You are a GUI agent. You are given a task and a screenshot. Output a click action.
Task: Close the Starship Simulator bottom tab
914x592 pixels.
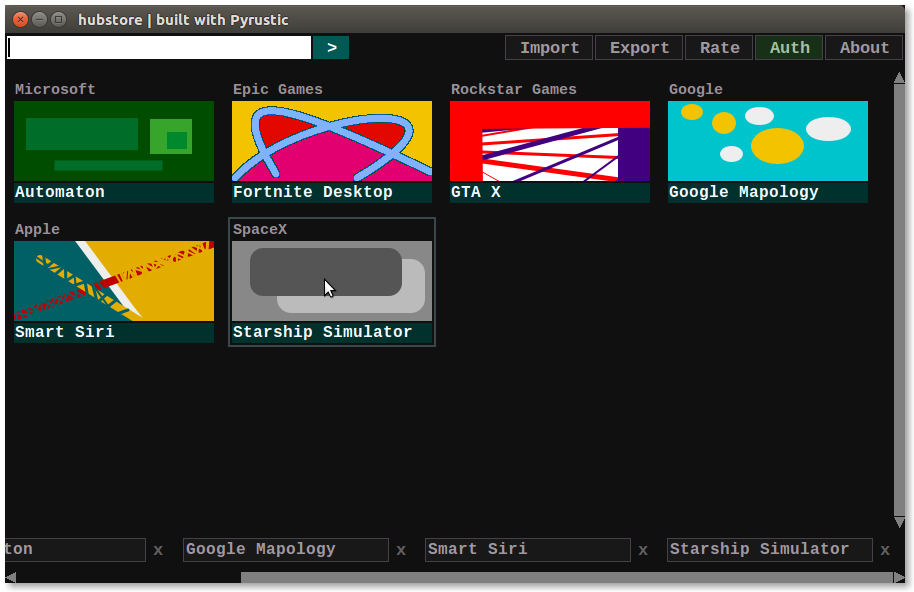885,550
